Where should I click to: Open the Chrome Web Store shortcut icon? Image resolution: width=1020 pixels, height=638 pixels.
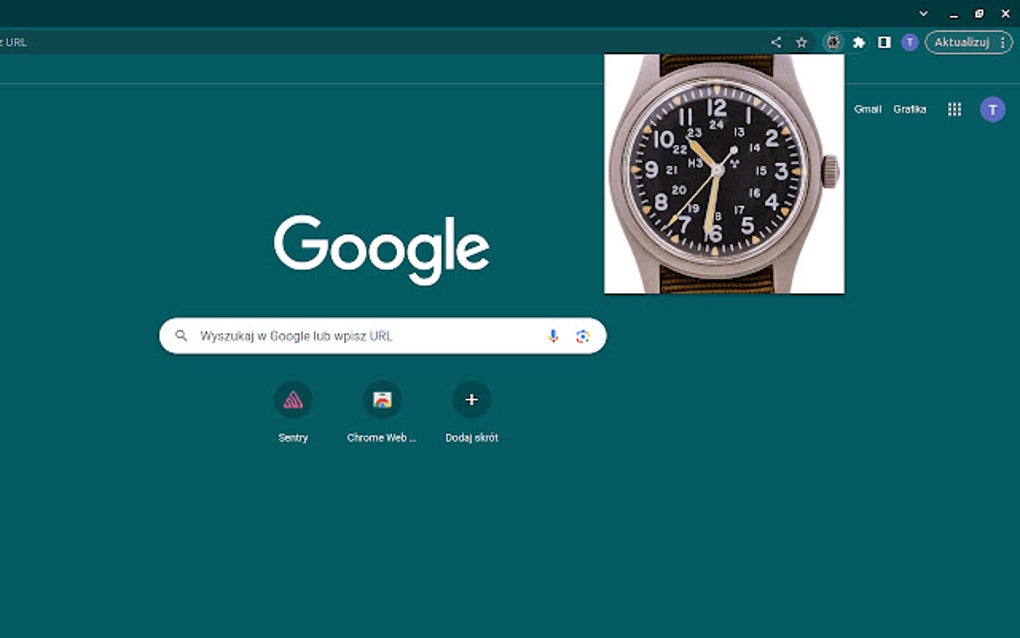382,400
